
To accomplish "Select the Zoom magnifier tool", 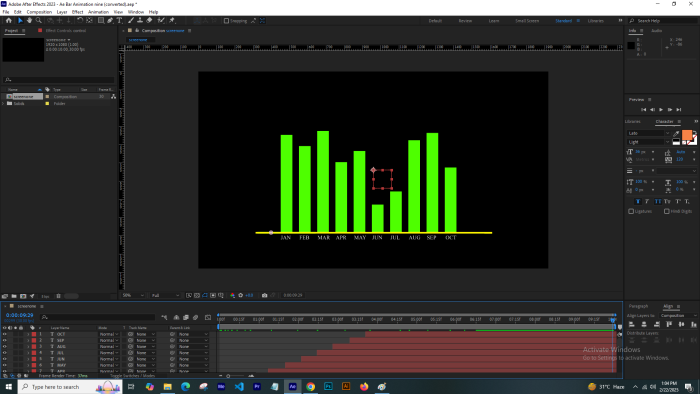I will [39, 21].
